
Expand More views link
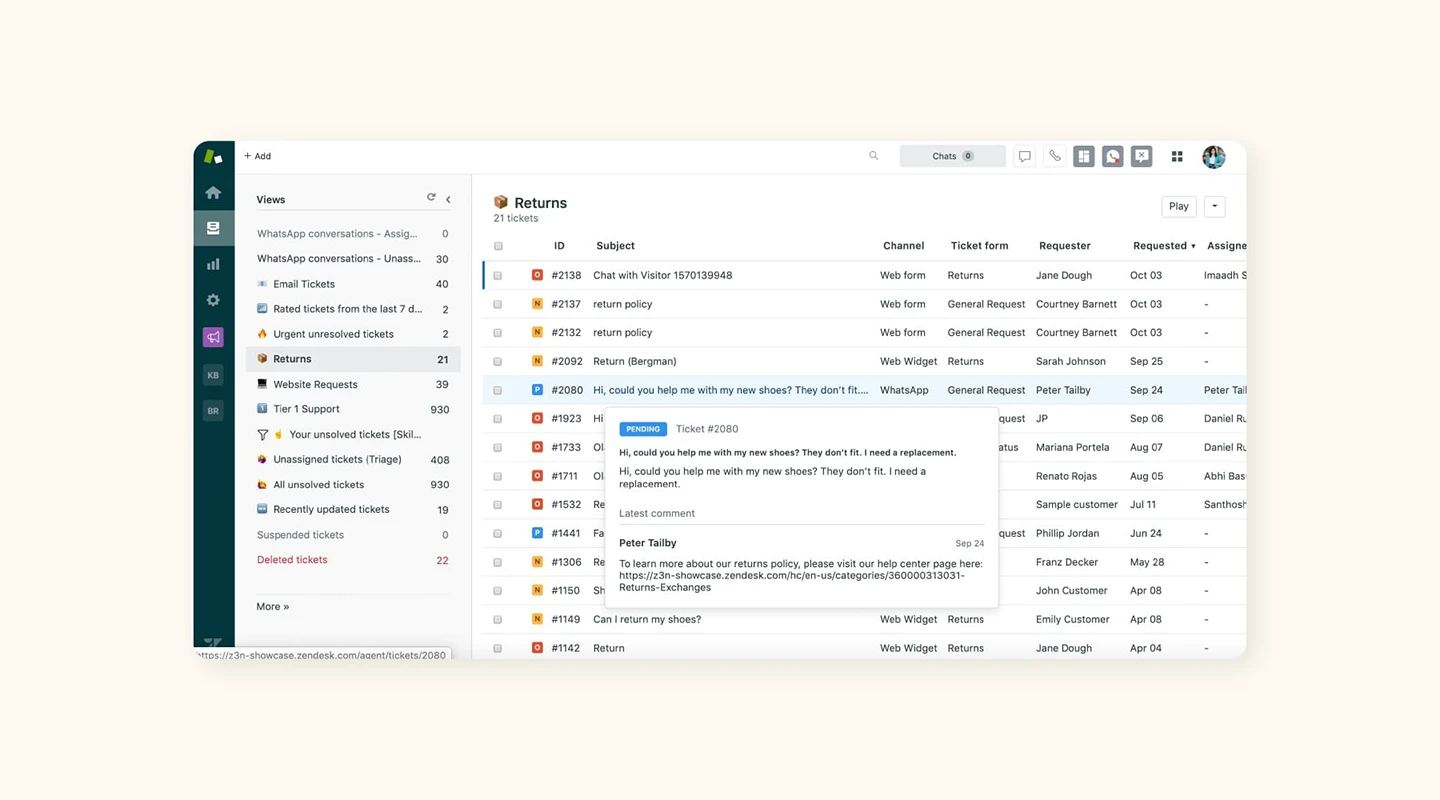272,606
